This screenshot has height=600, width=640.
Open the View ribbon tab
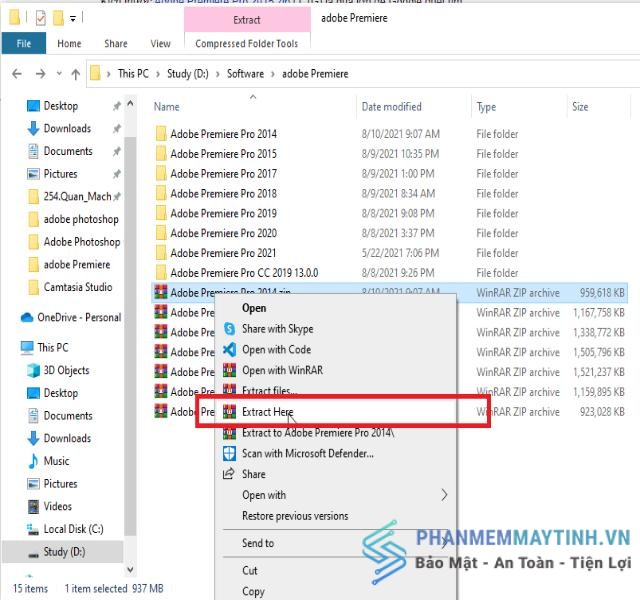[x=160, y=43]
